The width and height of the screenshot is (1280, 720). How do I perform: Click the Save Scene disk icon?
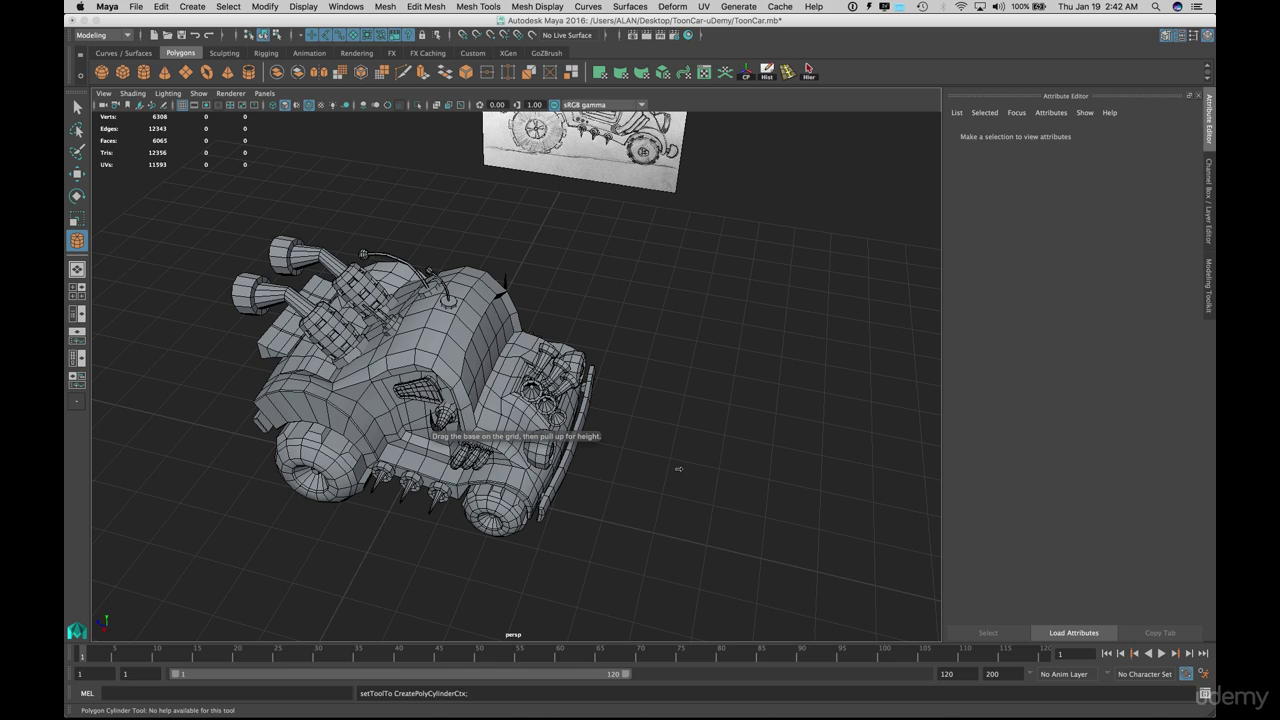pyautogui.click(x=181, y=35)
